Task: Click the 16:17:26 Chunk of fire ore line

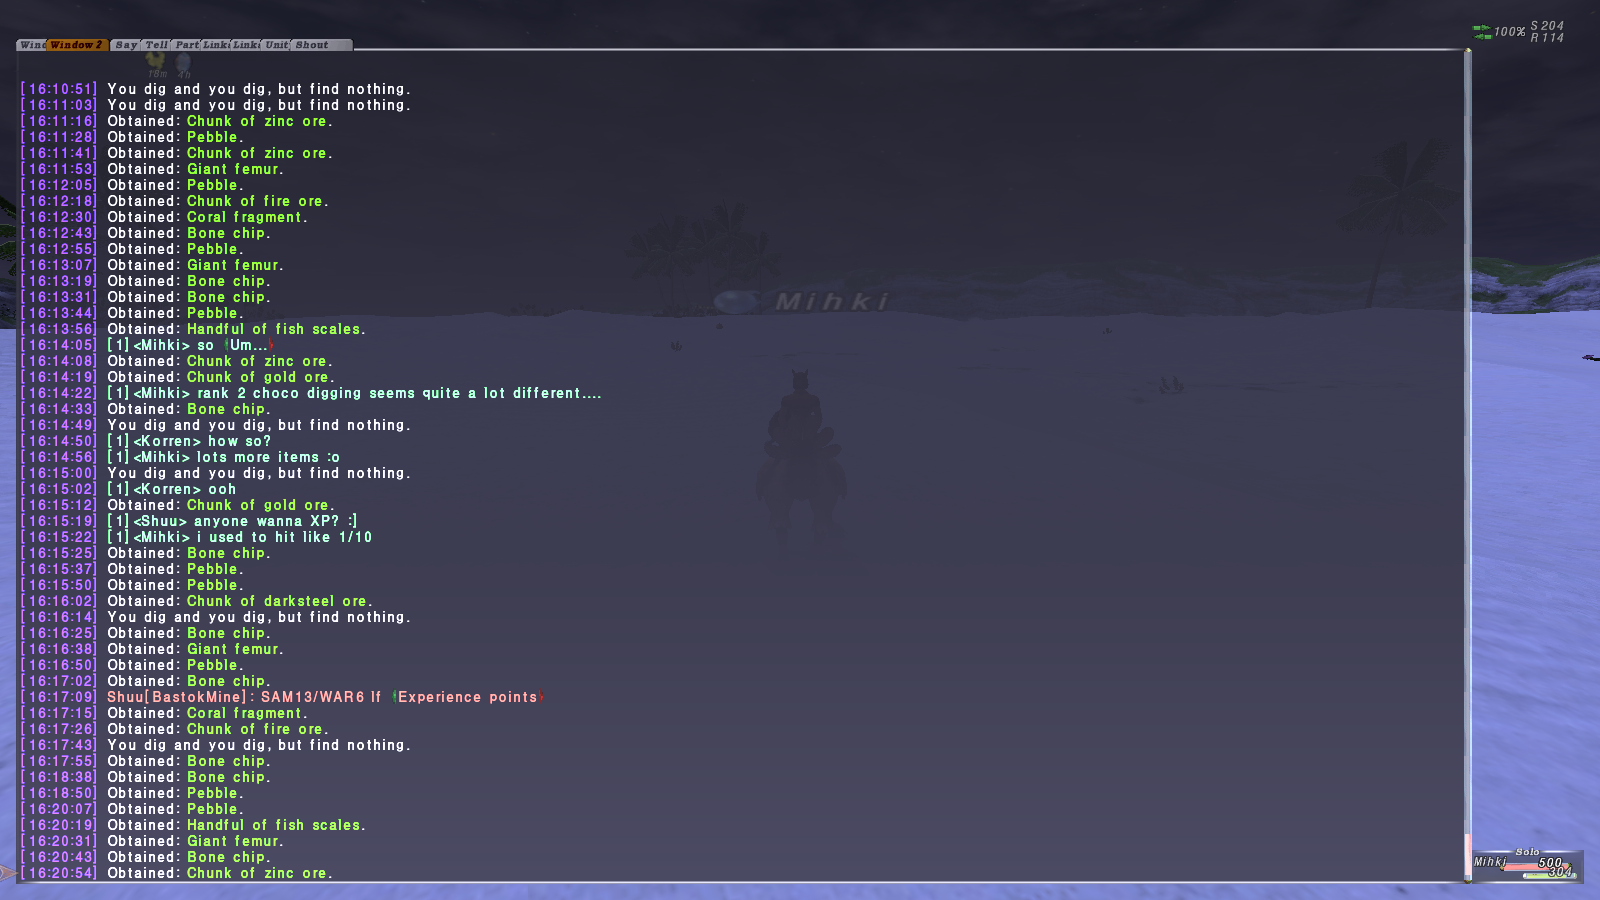Action: [x=174, y=729]
